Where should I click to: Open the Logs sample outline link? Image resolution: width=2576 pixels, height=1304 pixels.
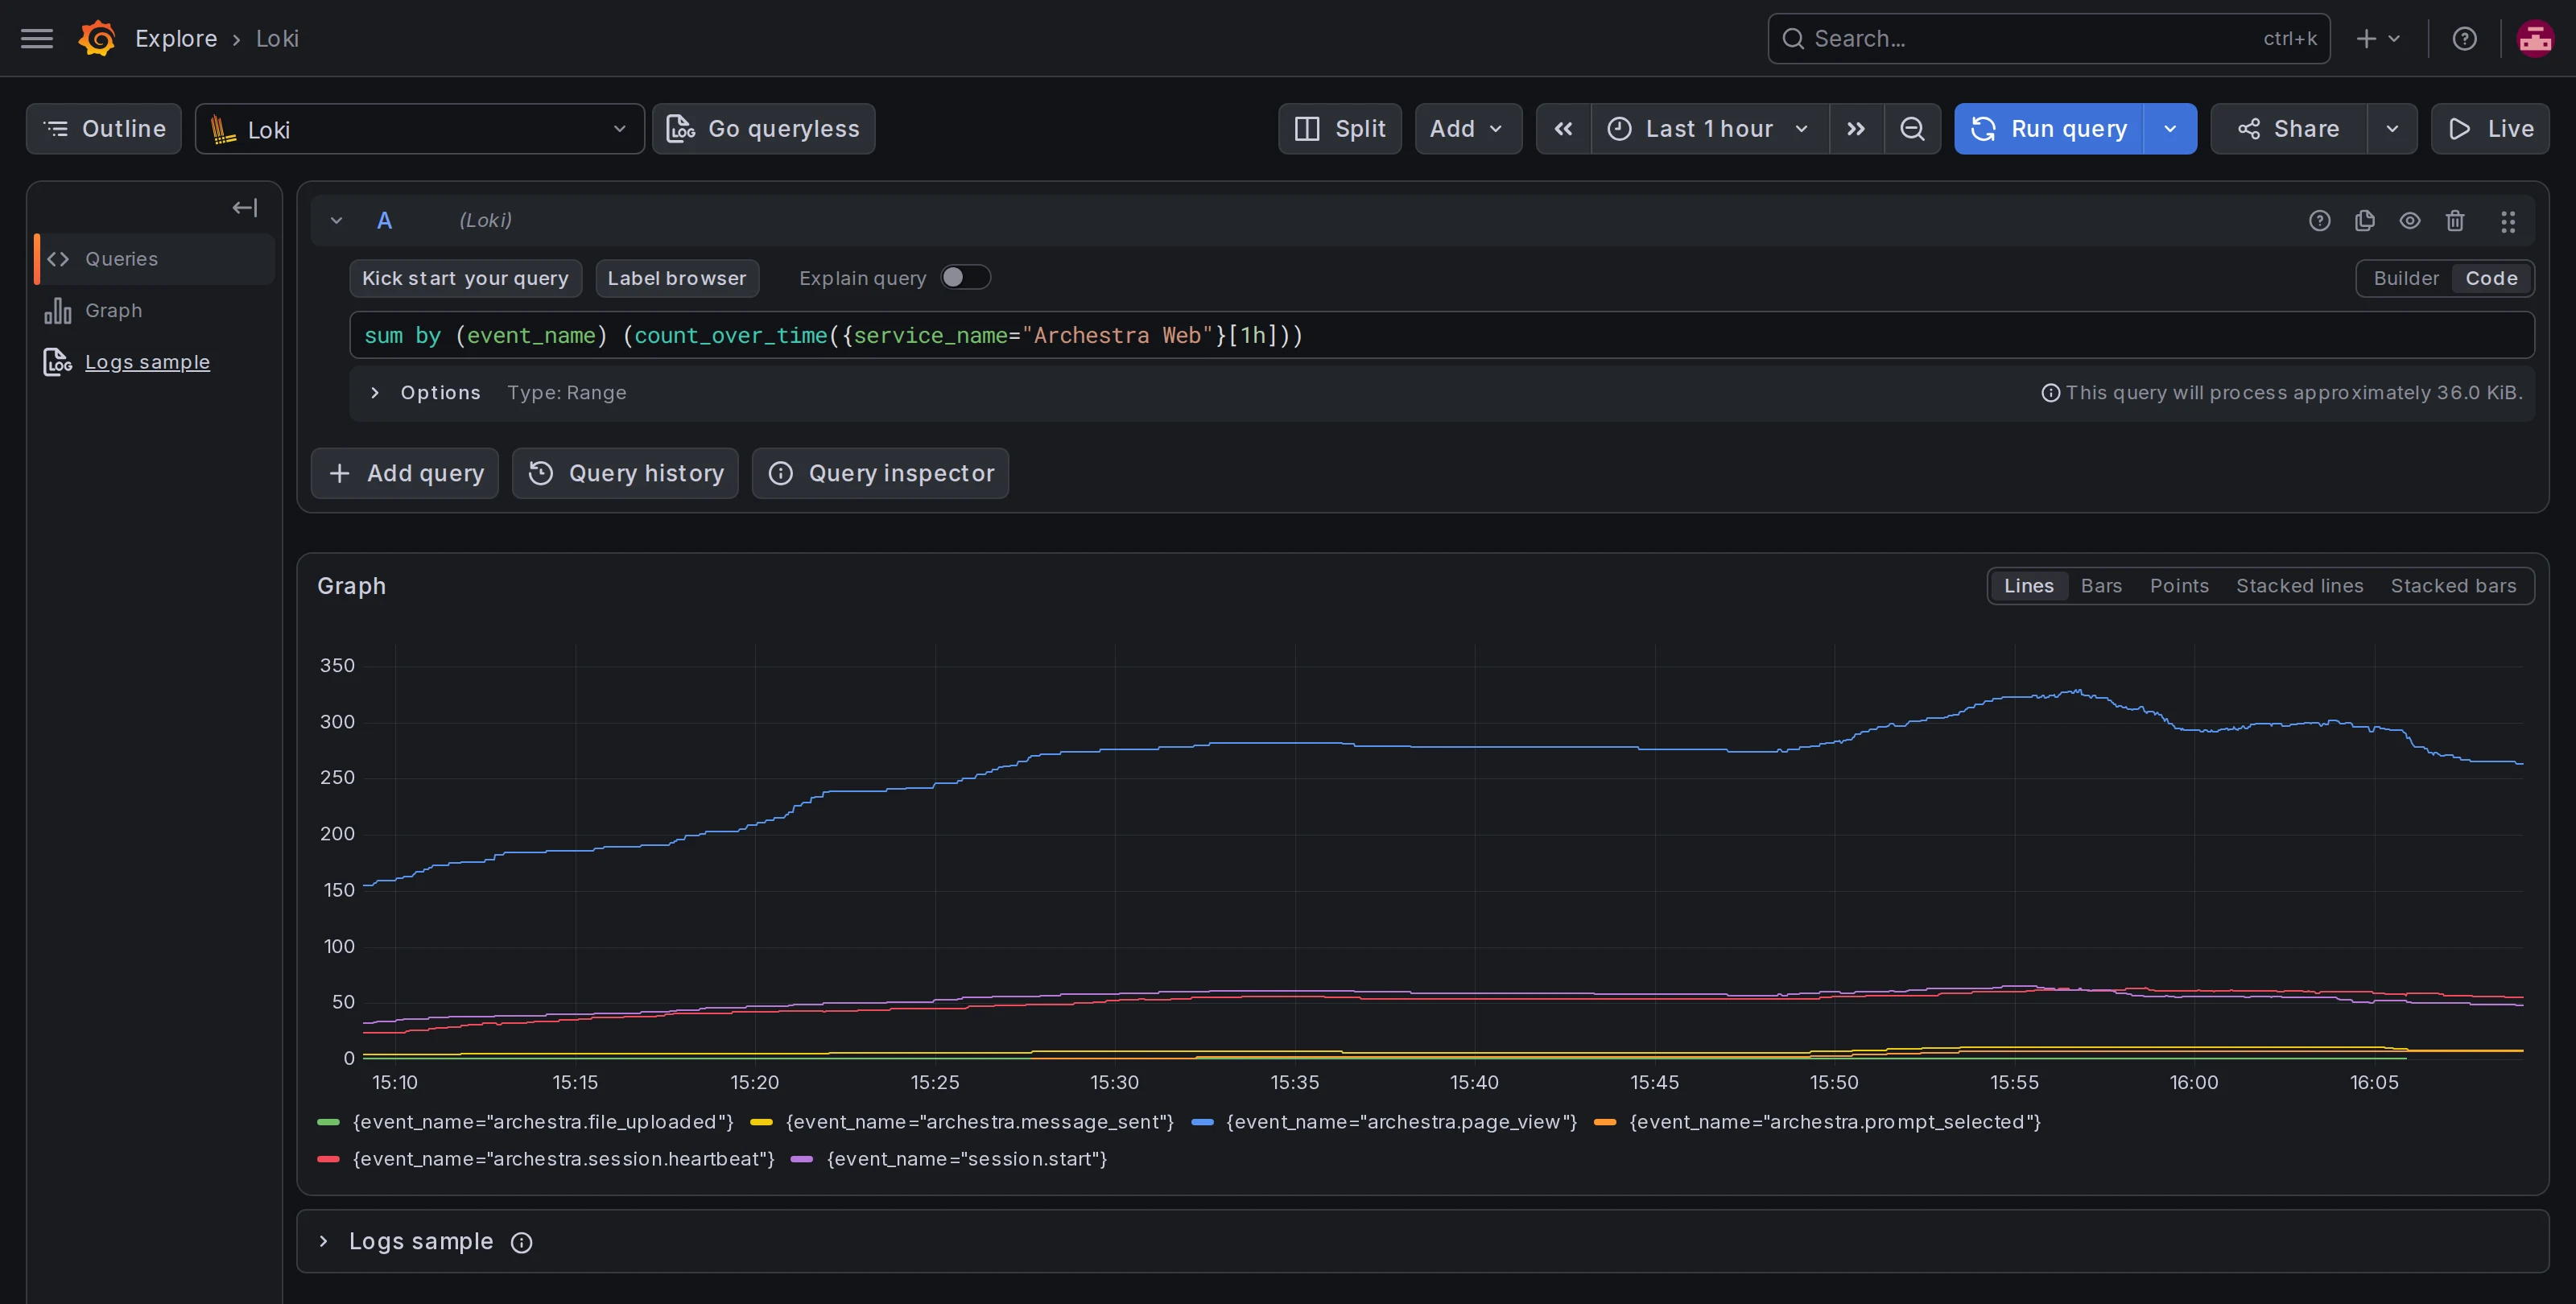coord(147,362)
